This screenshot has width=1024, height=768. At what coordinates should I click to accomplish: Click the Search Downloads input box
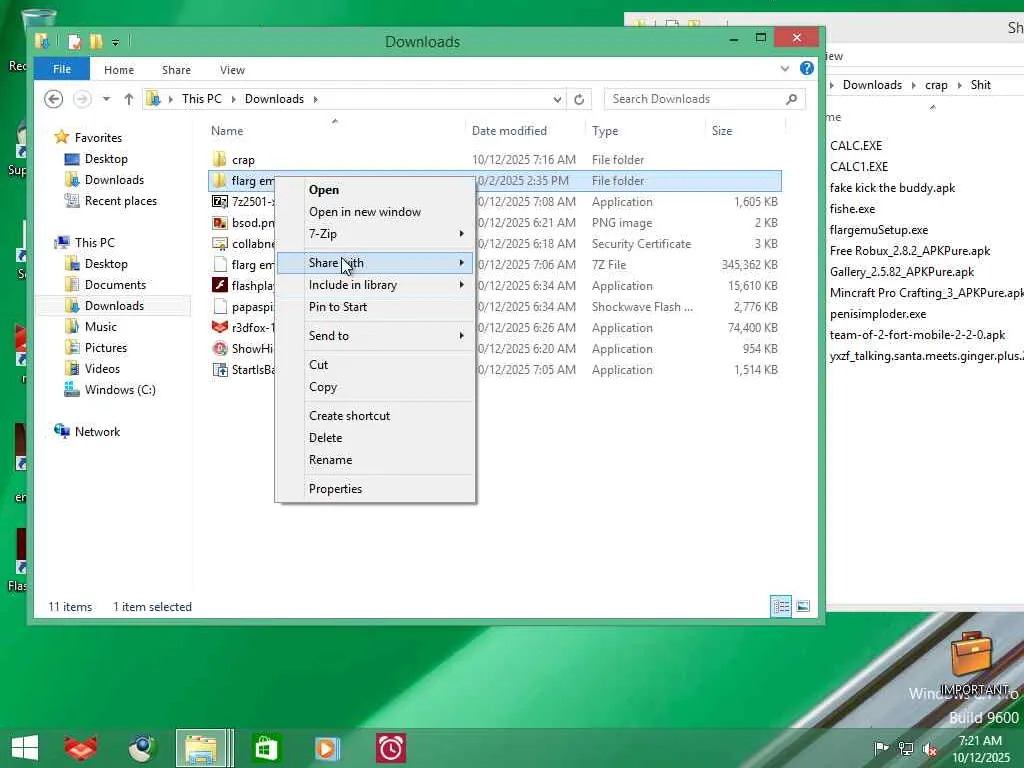pyautogui.click(x=695, y=99)
